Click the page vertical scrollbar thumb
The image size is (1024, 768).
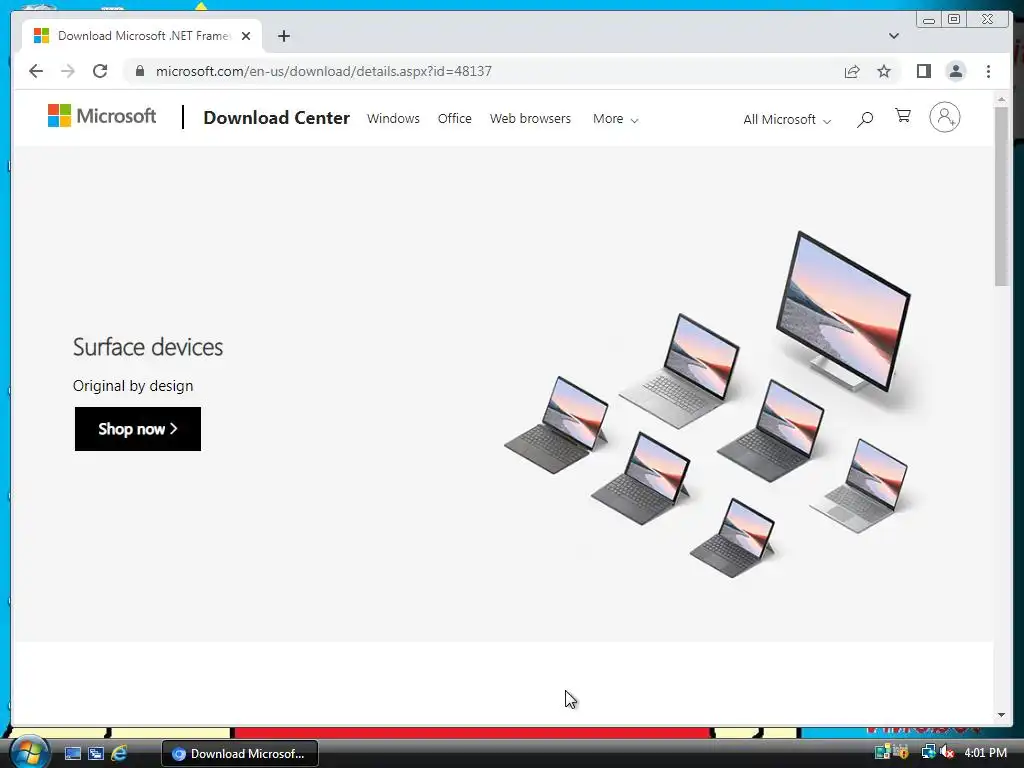pyautogui.click(x=1001, y=196)
